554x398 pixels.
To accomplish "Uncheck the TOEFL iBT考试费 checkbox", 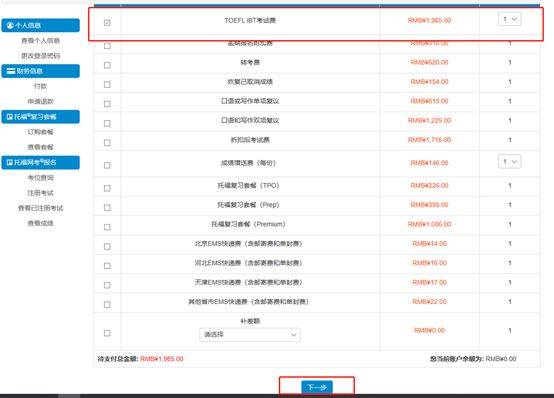I will [107, 23].
